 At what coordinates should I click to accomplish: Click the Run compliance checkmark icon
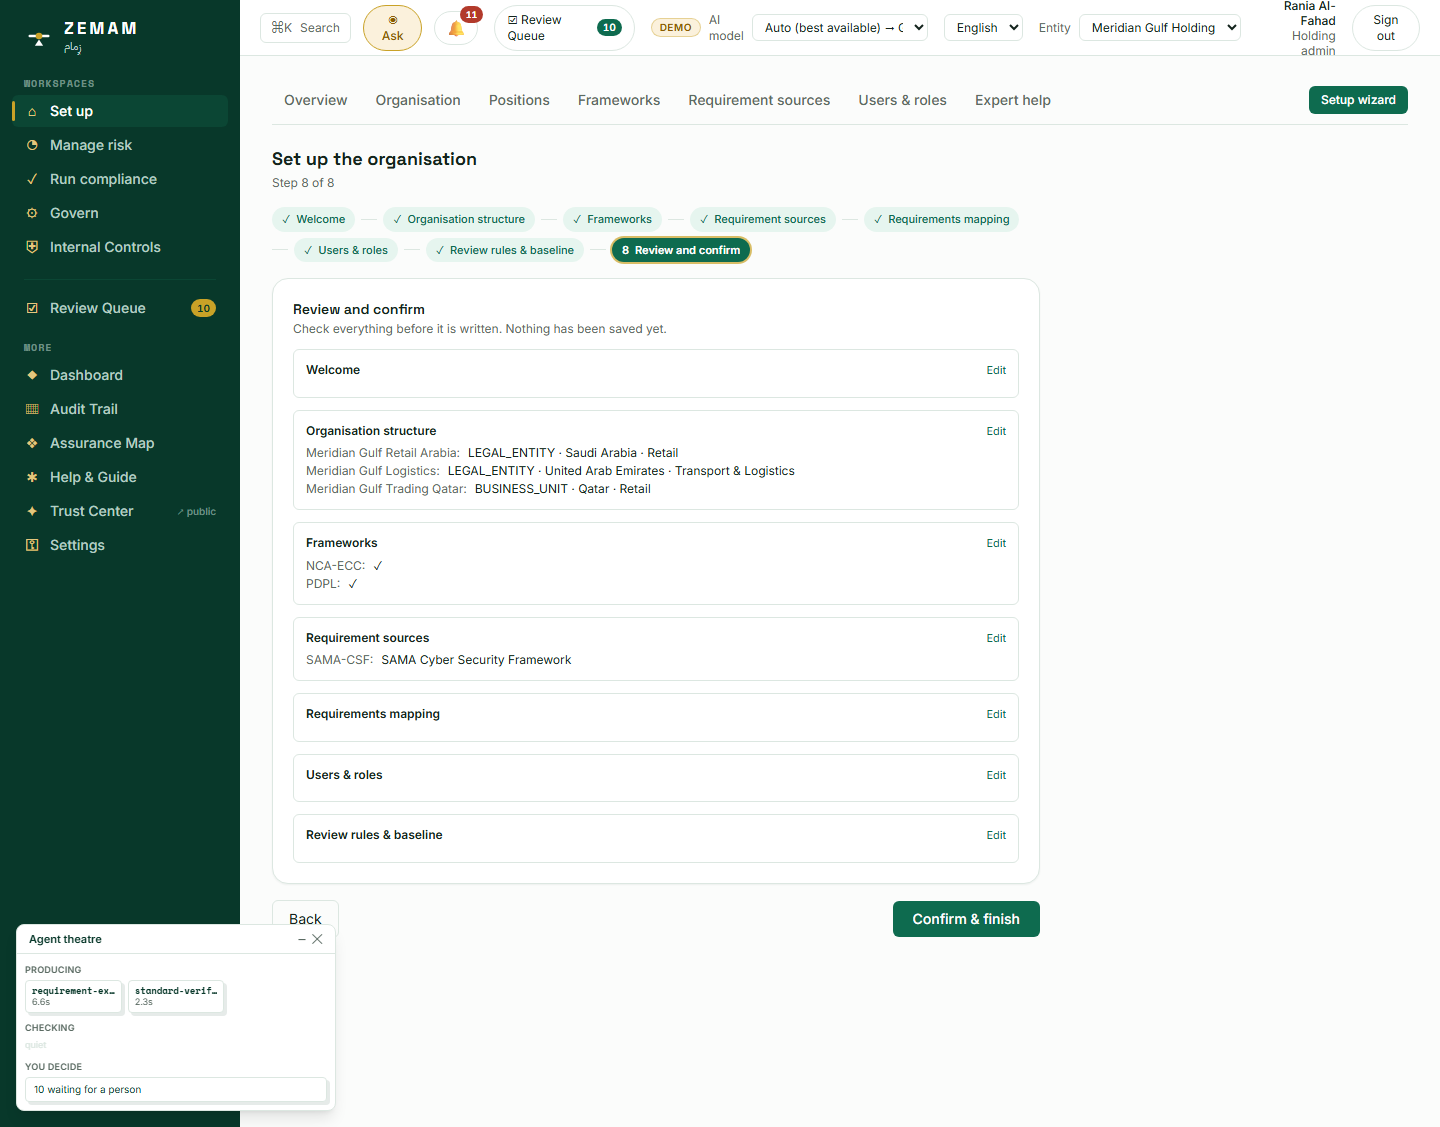click(x=32, y=179)
